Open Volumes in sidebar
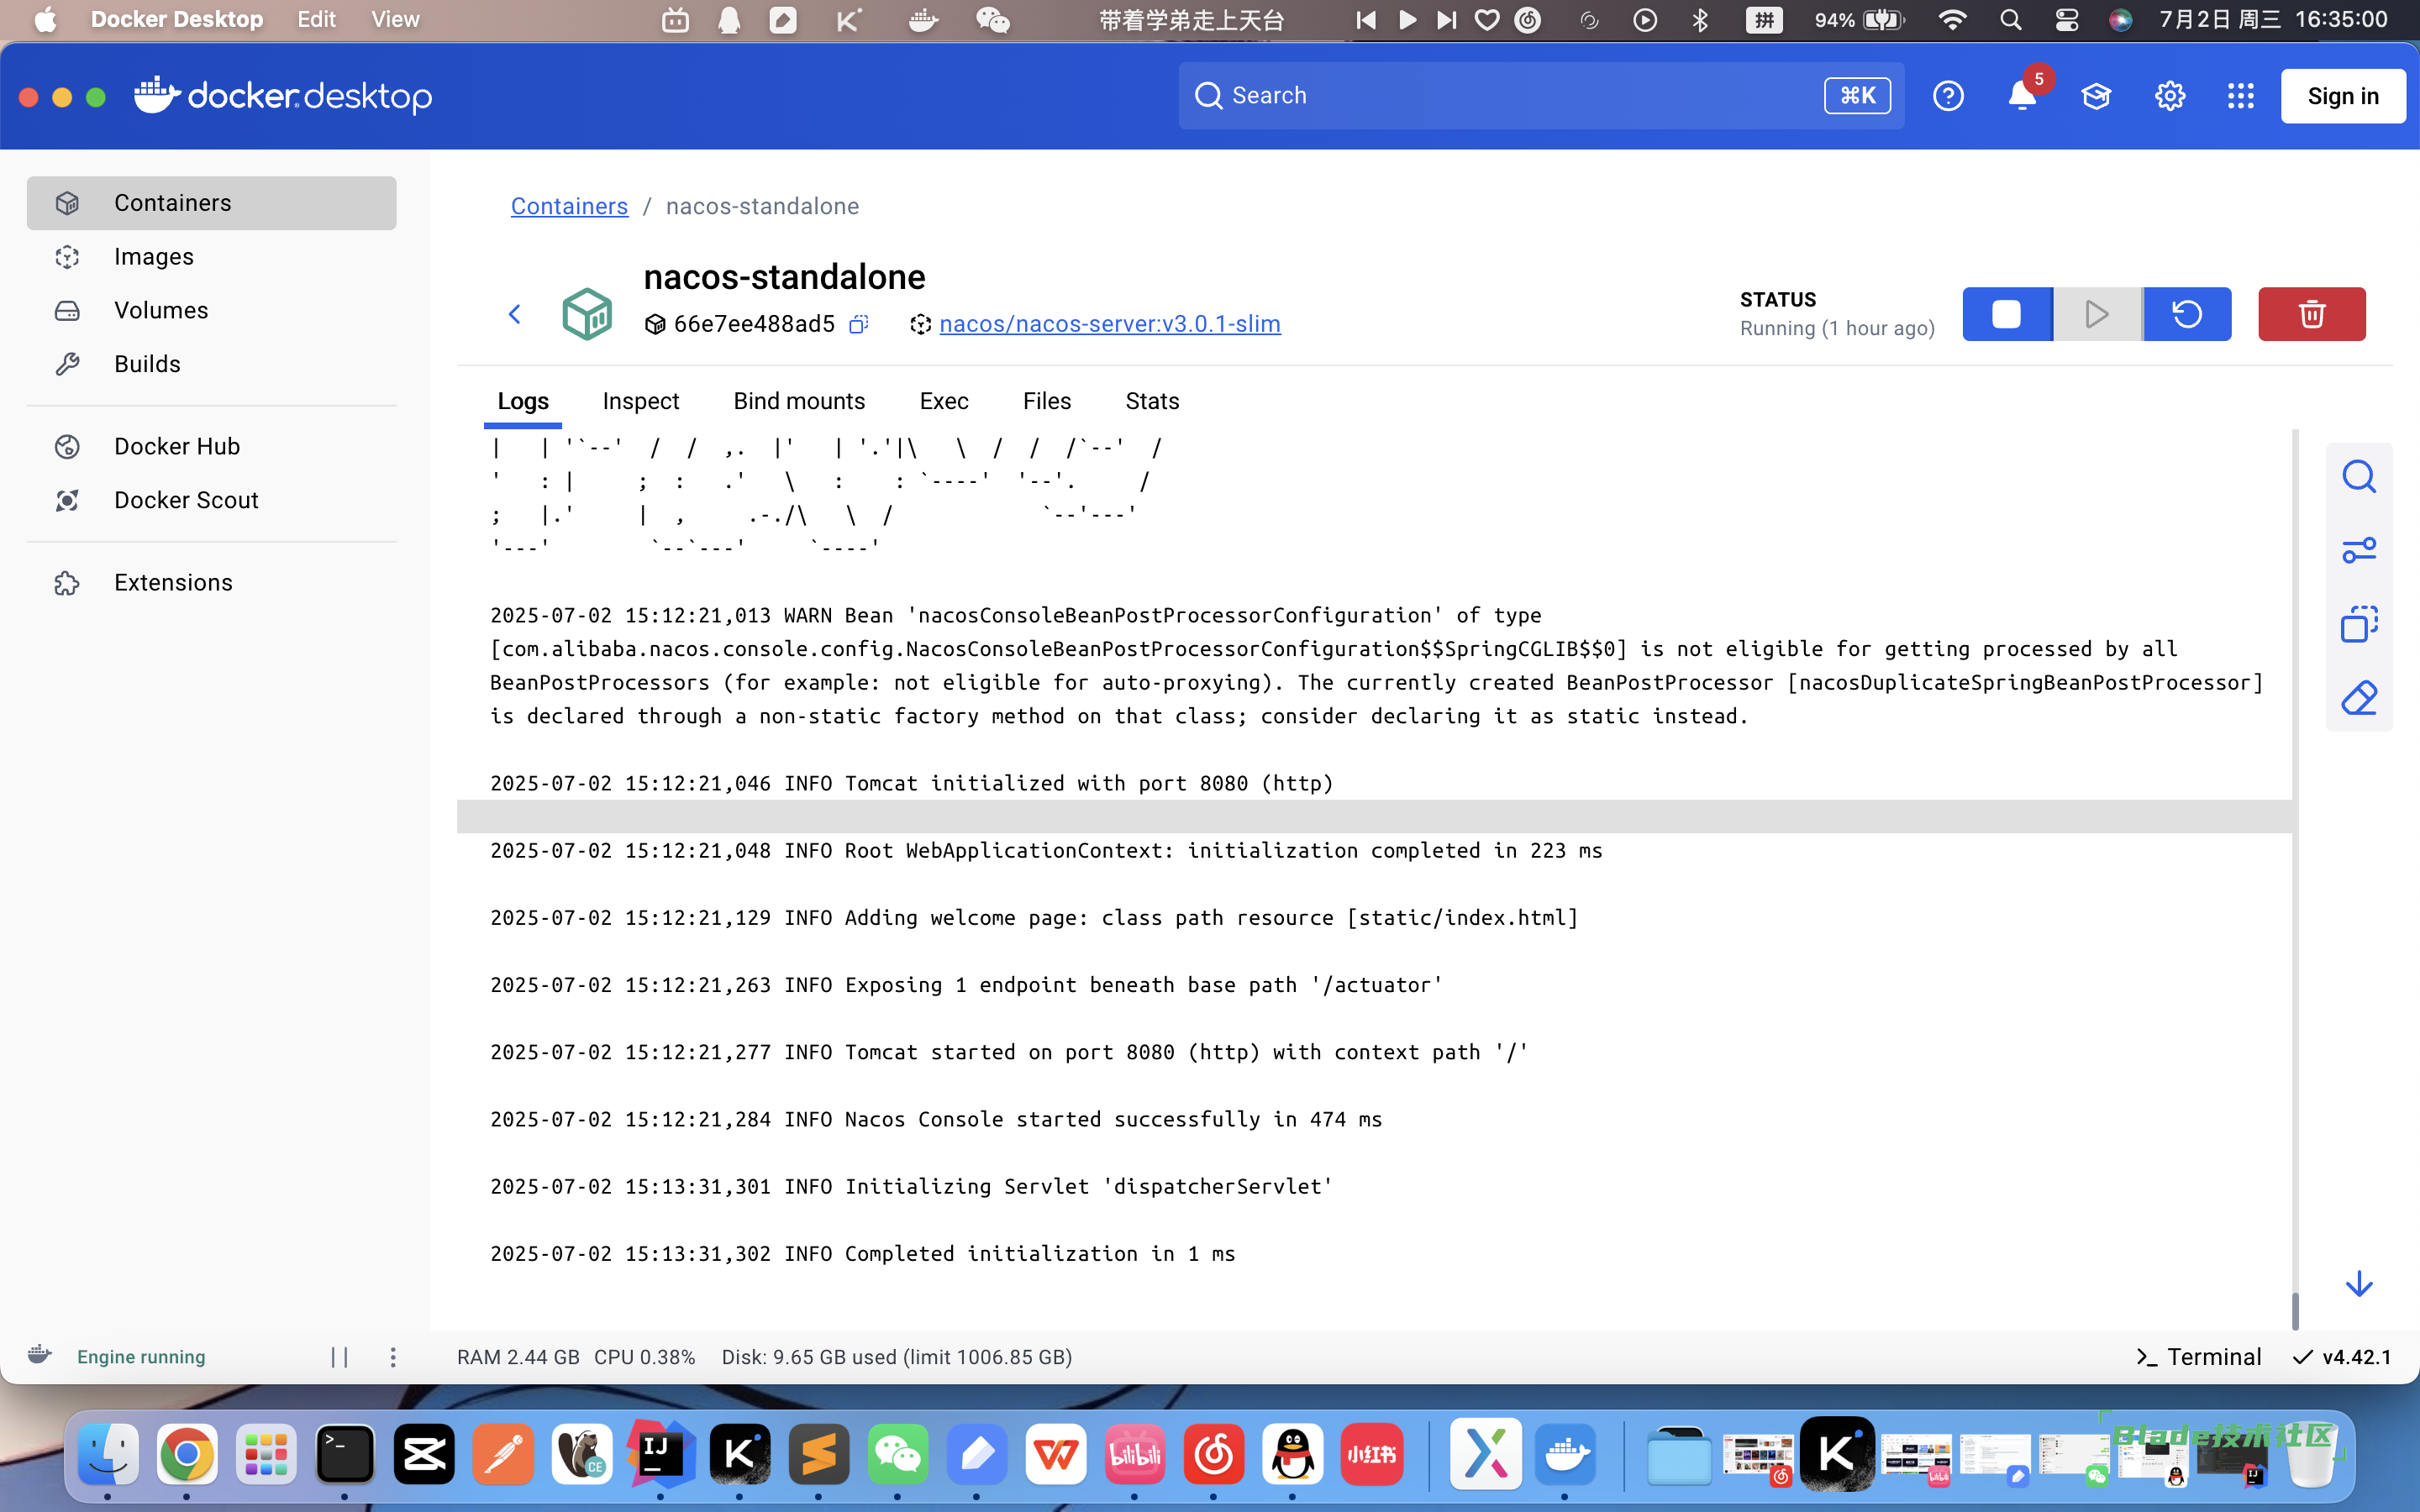Screen dimensions: 2420x1512 tap(211, 310)
